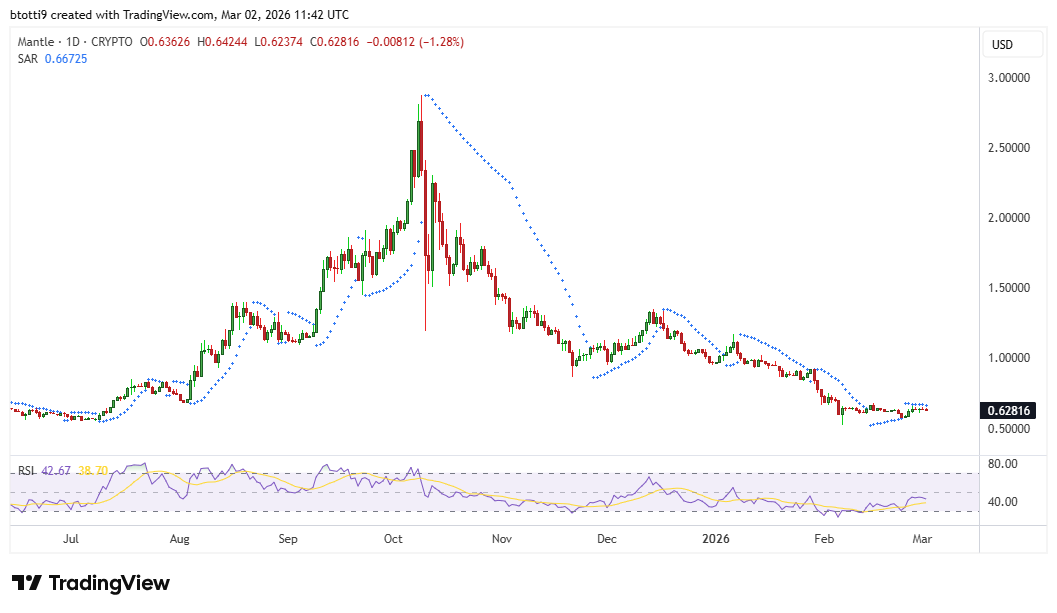Click the TradingView logo
Screen dimensions: 1057x613
(x=90, y=582)
